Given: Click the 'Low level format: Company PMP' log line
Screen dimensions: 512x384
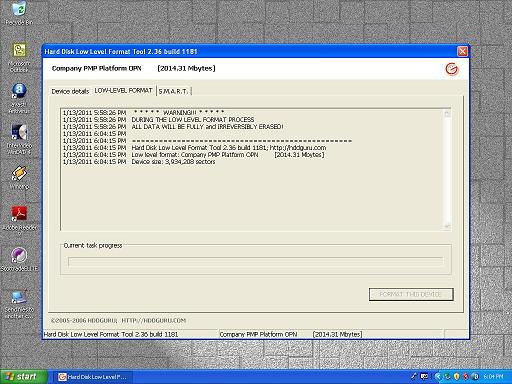Looking at the screenshot, I should click(x=193, y=155).
